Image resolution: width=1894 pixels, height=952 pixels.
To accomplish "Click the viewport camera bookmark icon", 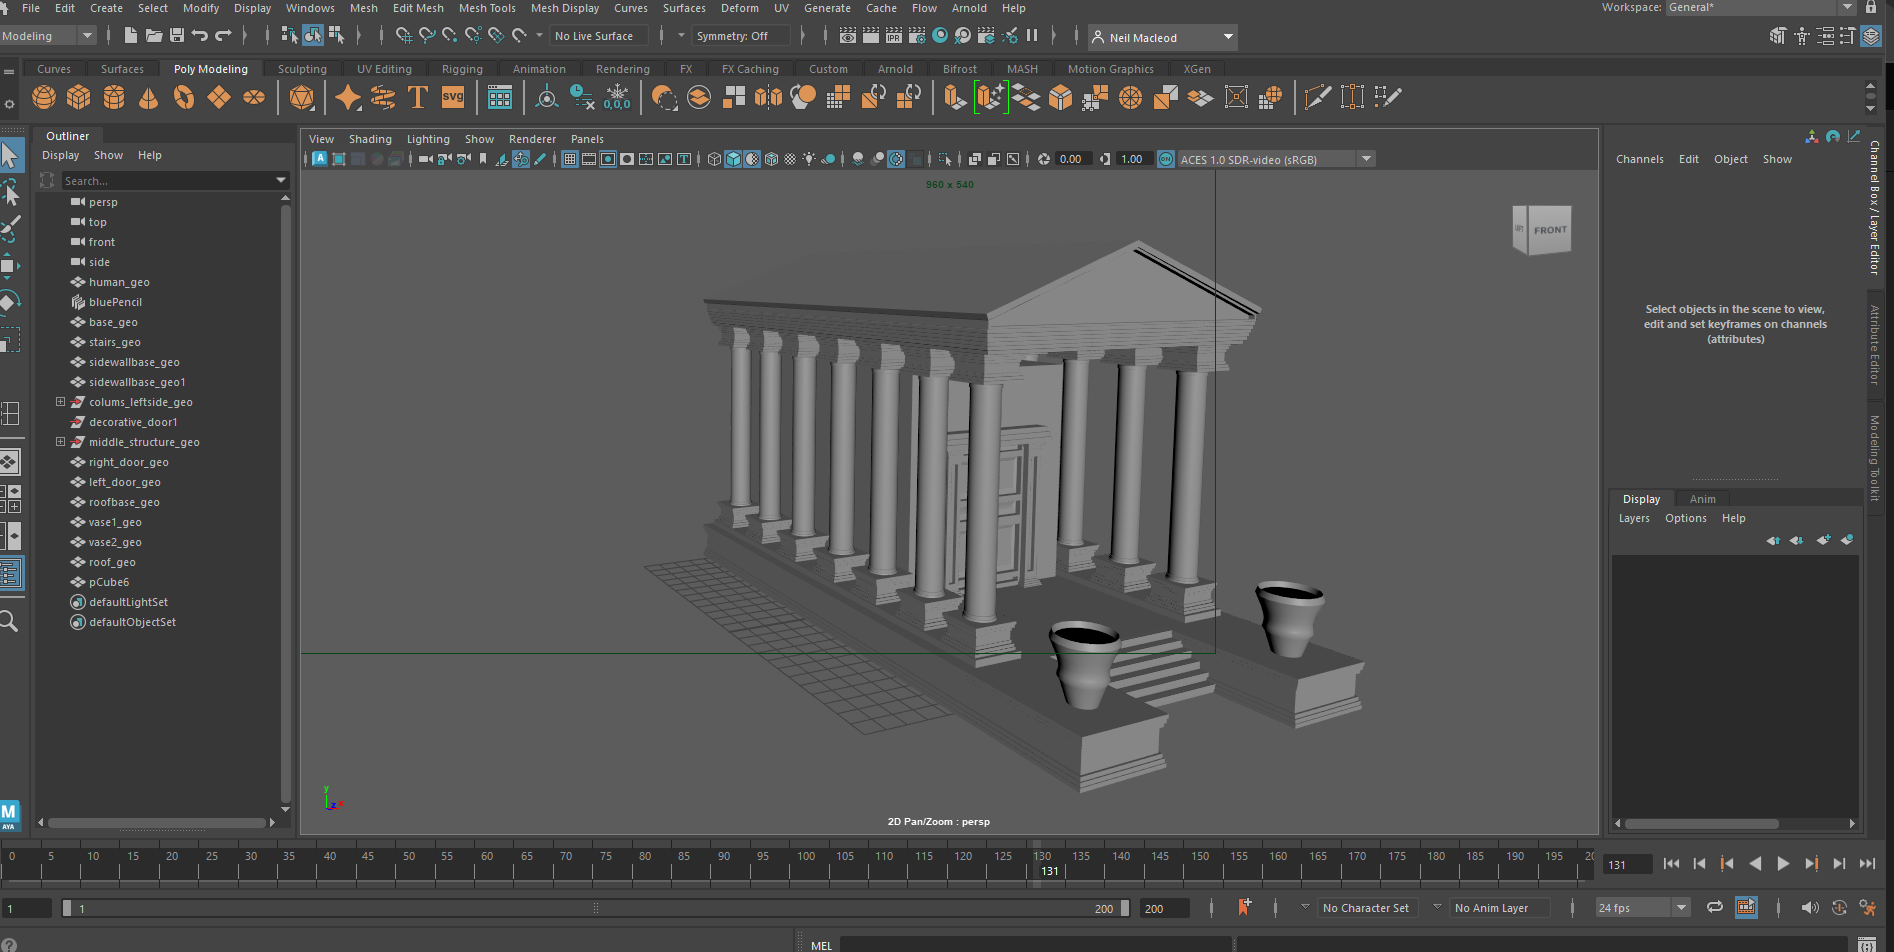I will click(483, 159).
